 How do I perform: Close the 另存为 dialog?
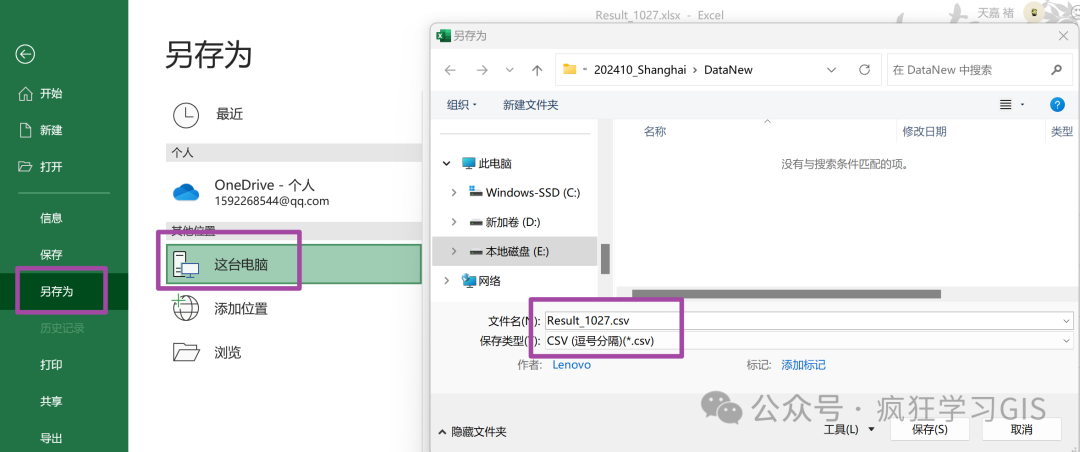tap(1063, 36)
